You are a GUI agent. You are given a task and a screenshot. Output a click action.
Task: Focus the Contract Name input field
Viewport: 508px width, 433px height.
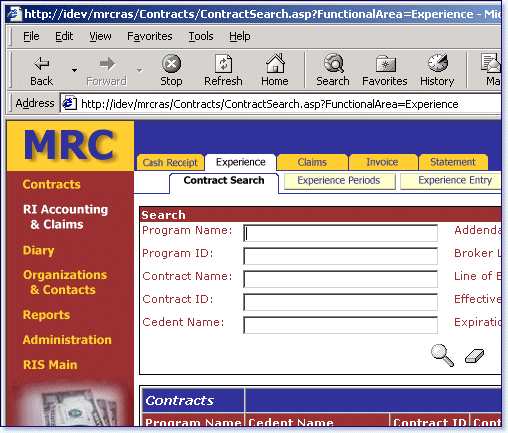[340, 279]
